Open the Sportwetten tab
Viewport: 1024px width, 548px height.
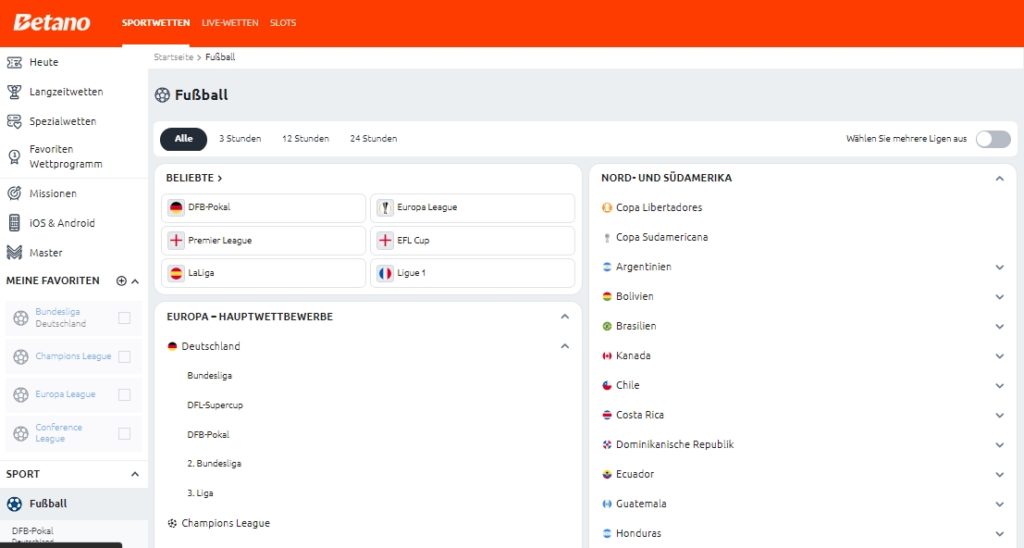[x=155, y=23]
